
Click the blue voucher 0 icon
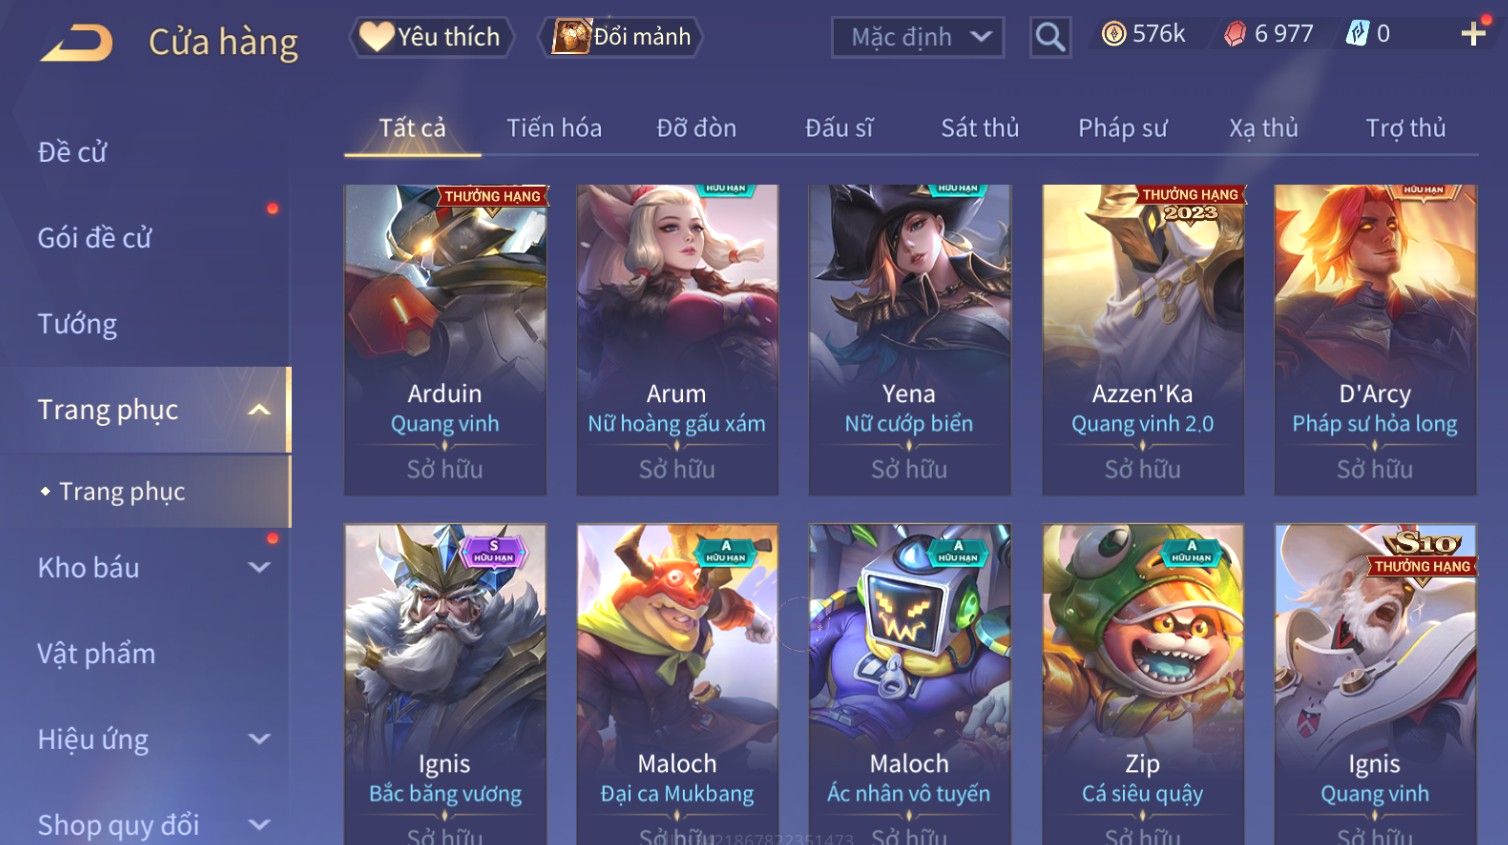coord(1356,34)
